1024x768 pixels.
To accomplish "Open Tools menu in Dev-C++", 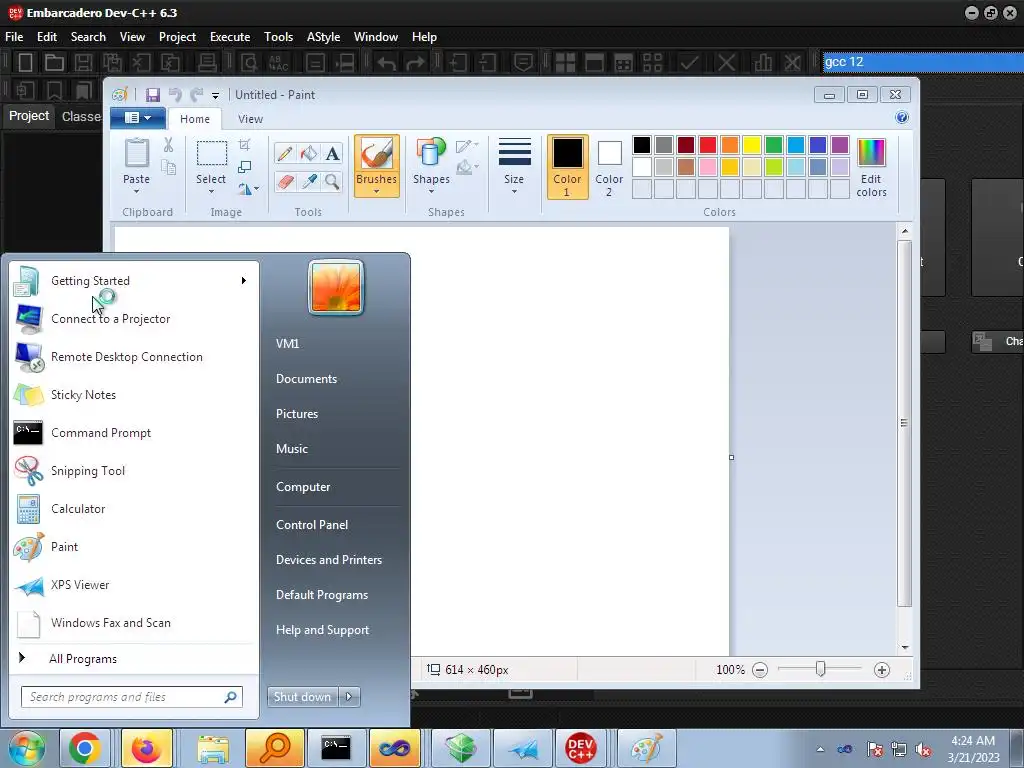I will (278, 37).
